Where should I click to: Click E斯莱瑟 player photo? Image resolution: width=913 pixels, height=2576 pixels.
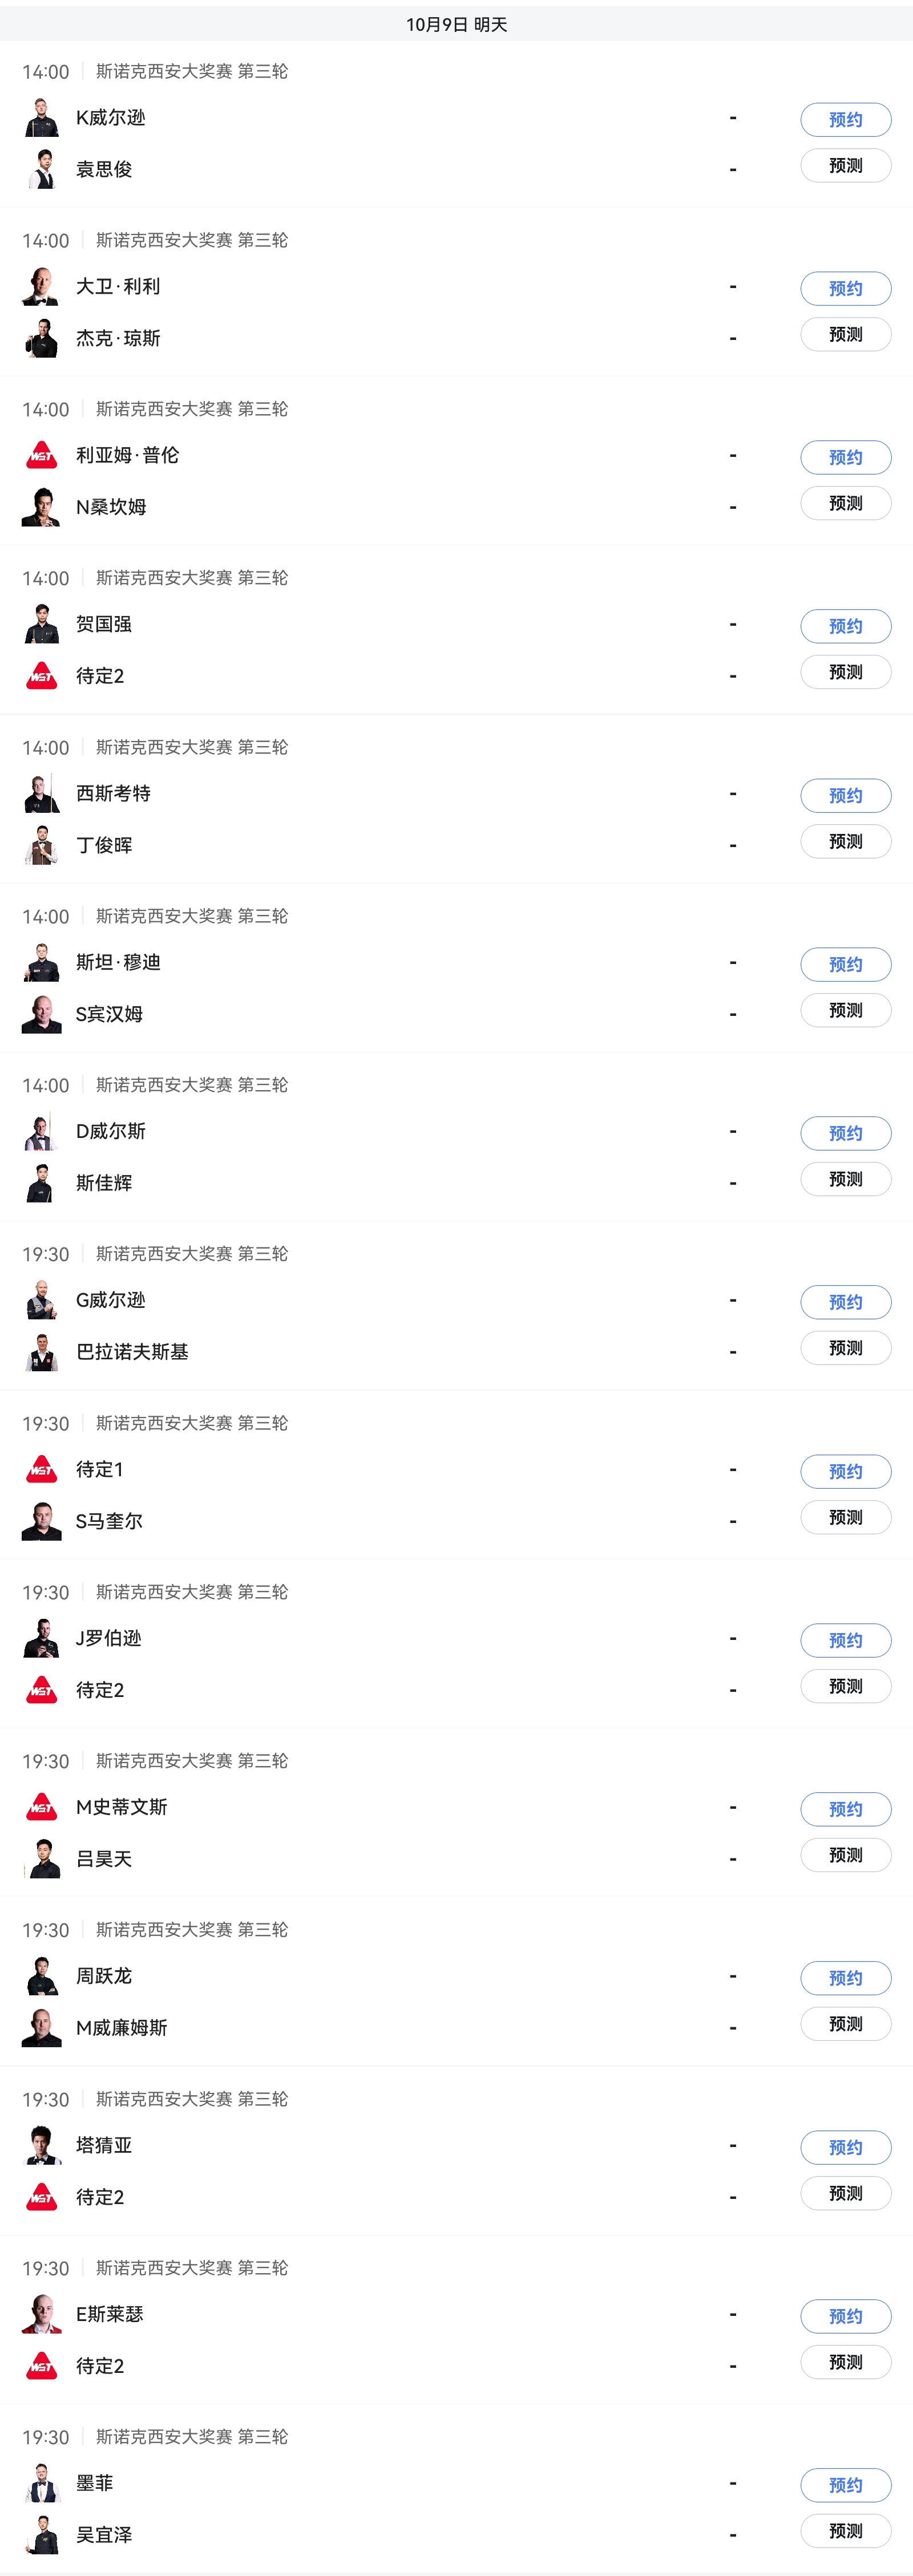coord(41,2314)
